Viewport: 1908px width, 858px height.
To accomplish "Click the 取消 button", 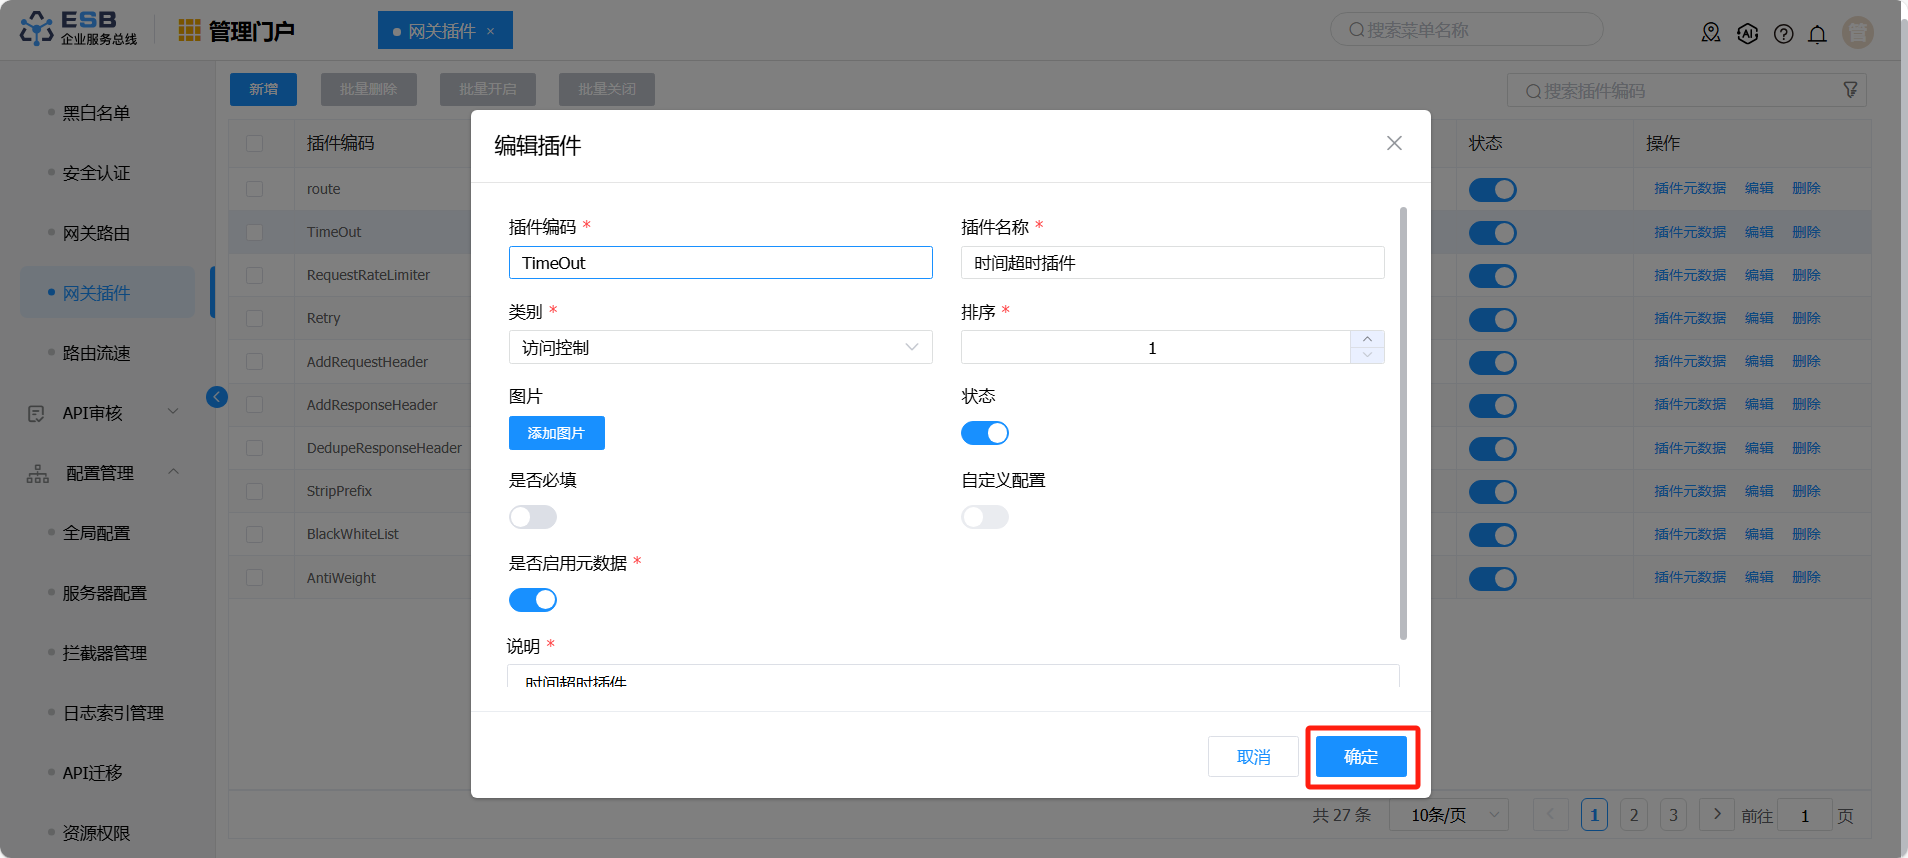I will (1252, 757).
